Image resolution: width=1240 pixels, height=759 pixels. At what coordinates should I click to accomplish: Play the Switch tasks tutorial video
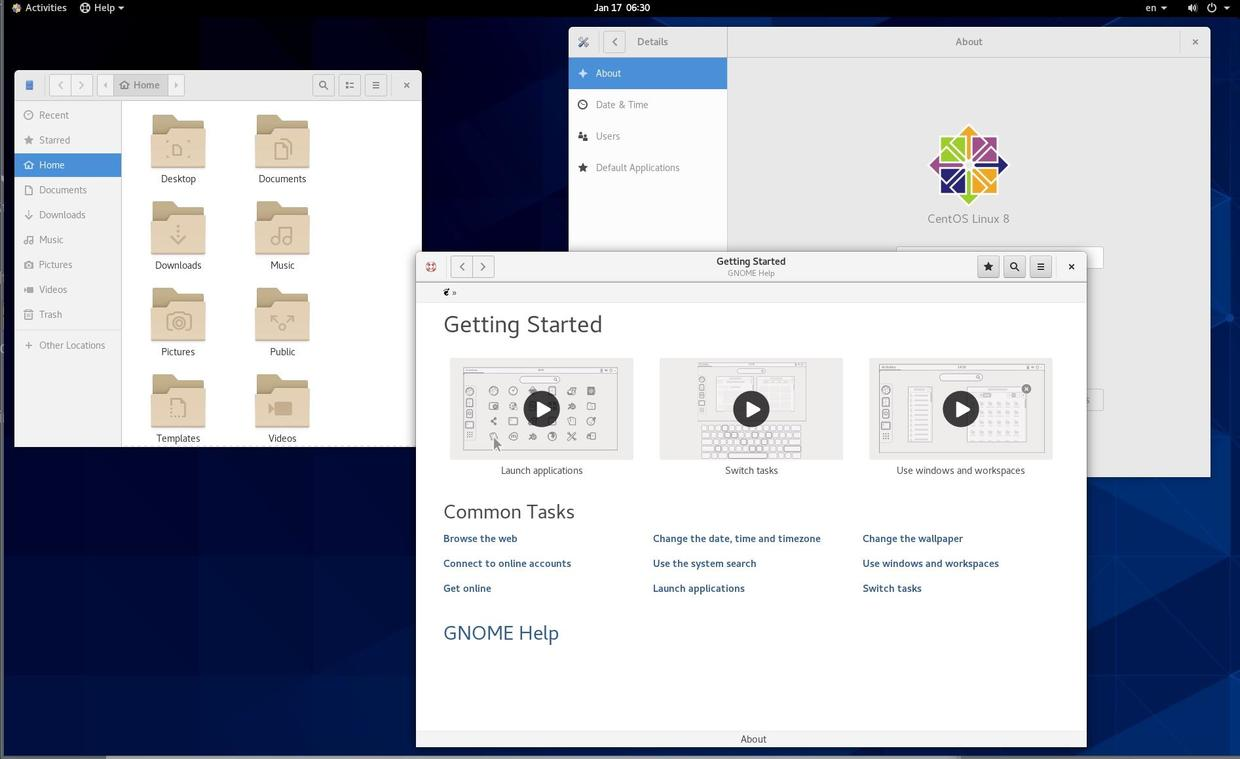point(750,408)
